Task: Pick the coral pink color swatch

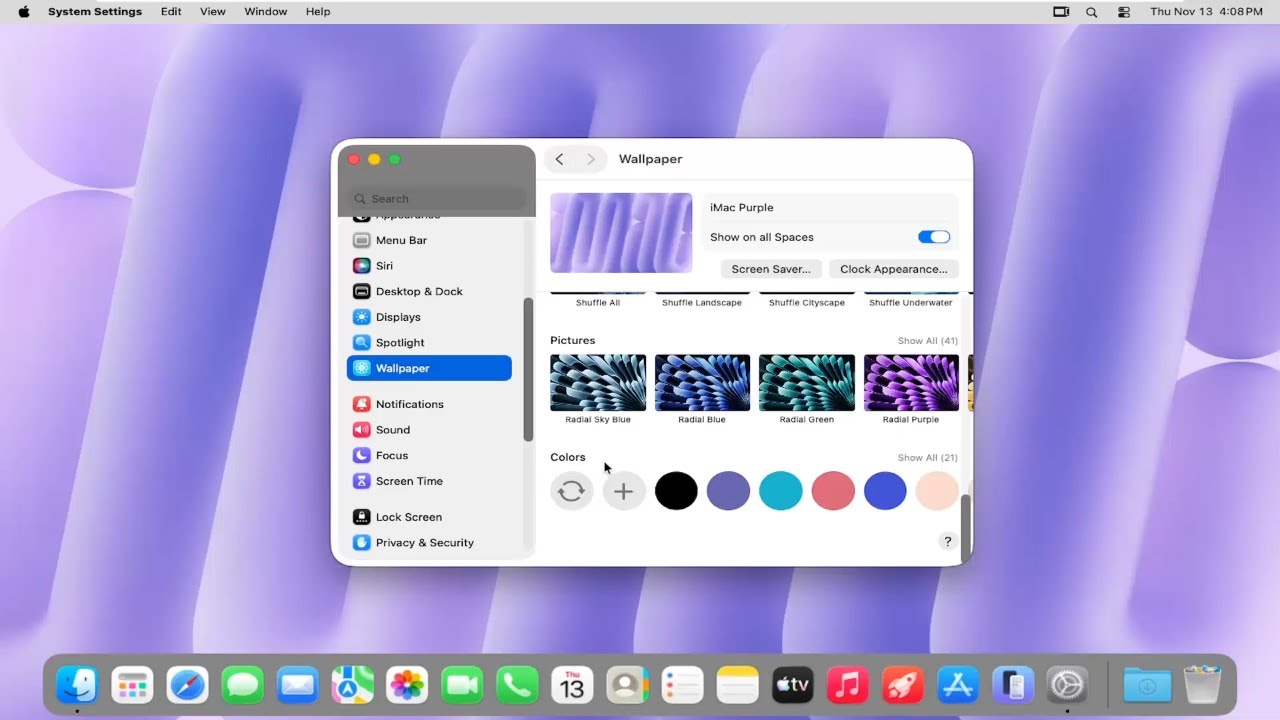Action: coord(833,491)
